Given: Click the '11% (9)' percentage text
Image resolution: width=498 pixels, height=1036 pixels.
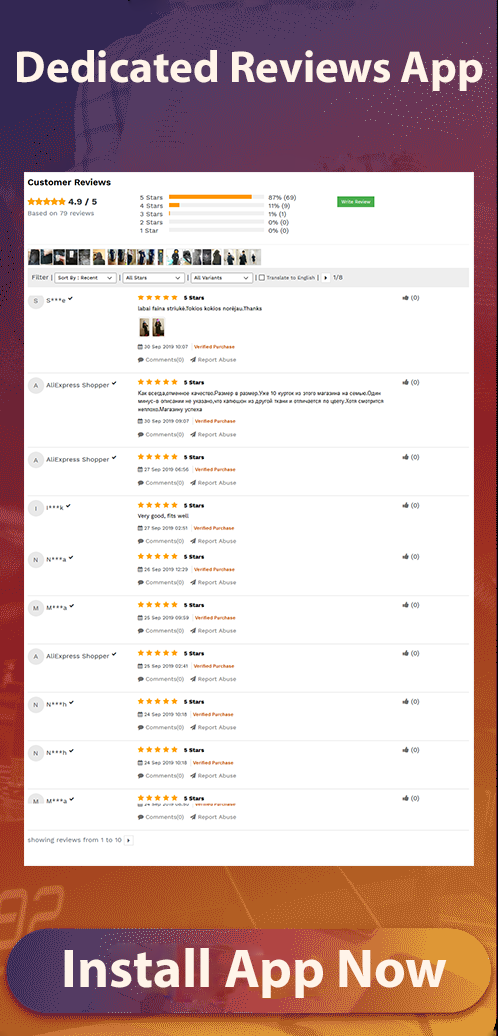Looking at the screenshot, I should (x=279, y=206).
